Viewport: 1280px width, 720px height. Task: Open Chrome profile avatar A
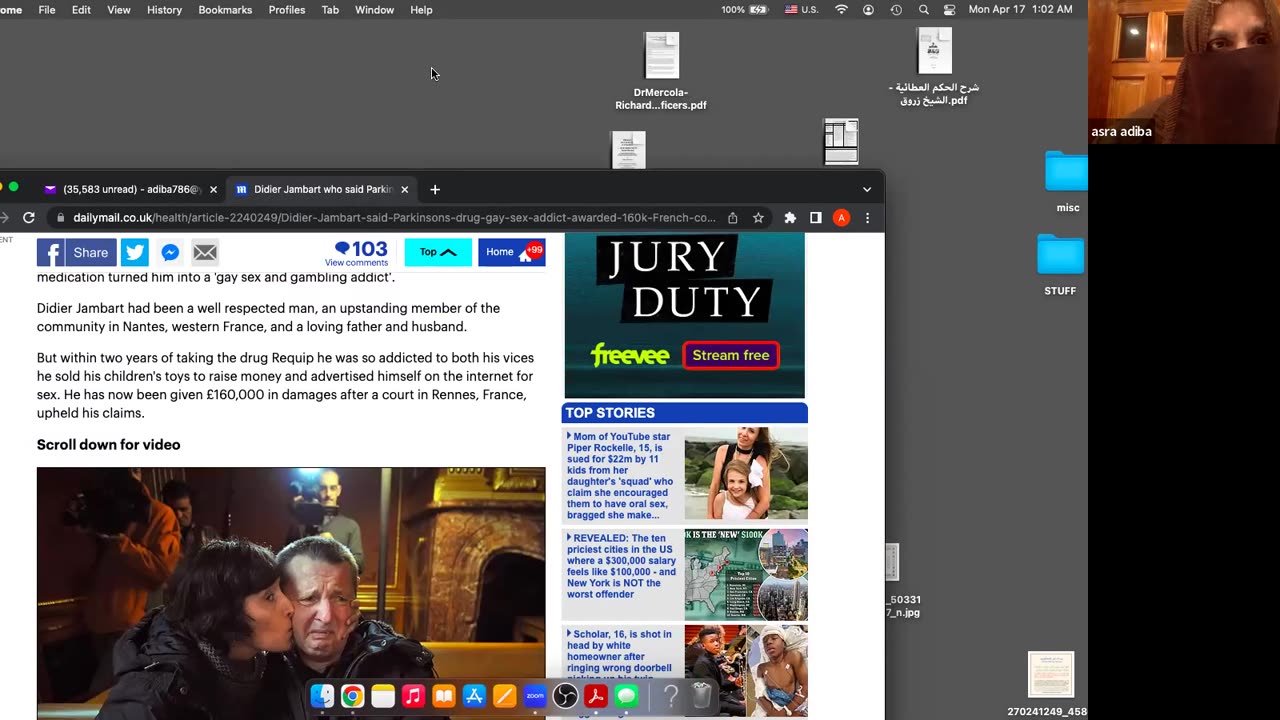[x=842, y=217]
